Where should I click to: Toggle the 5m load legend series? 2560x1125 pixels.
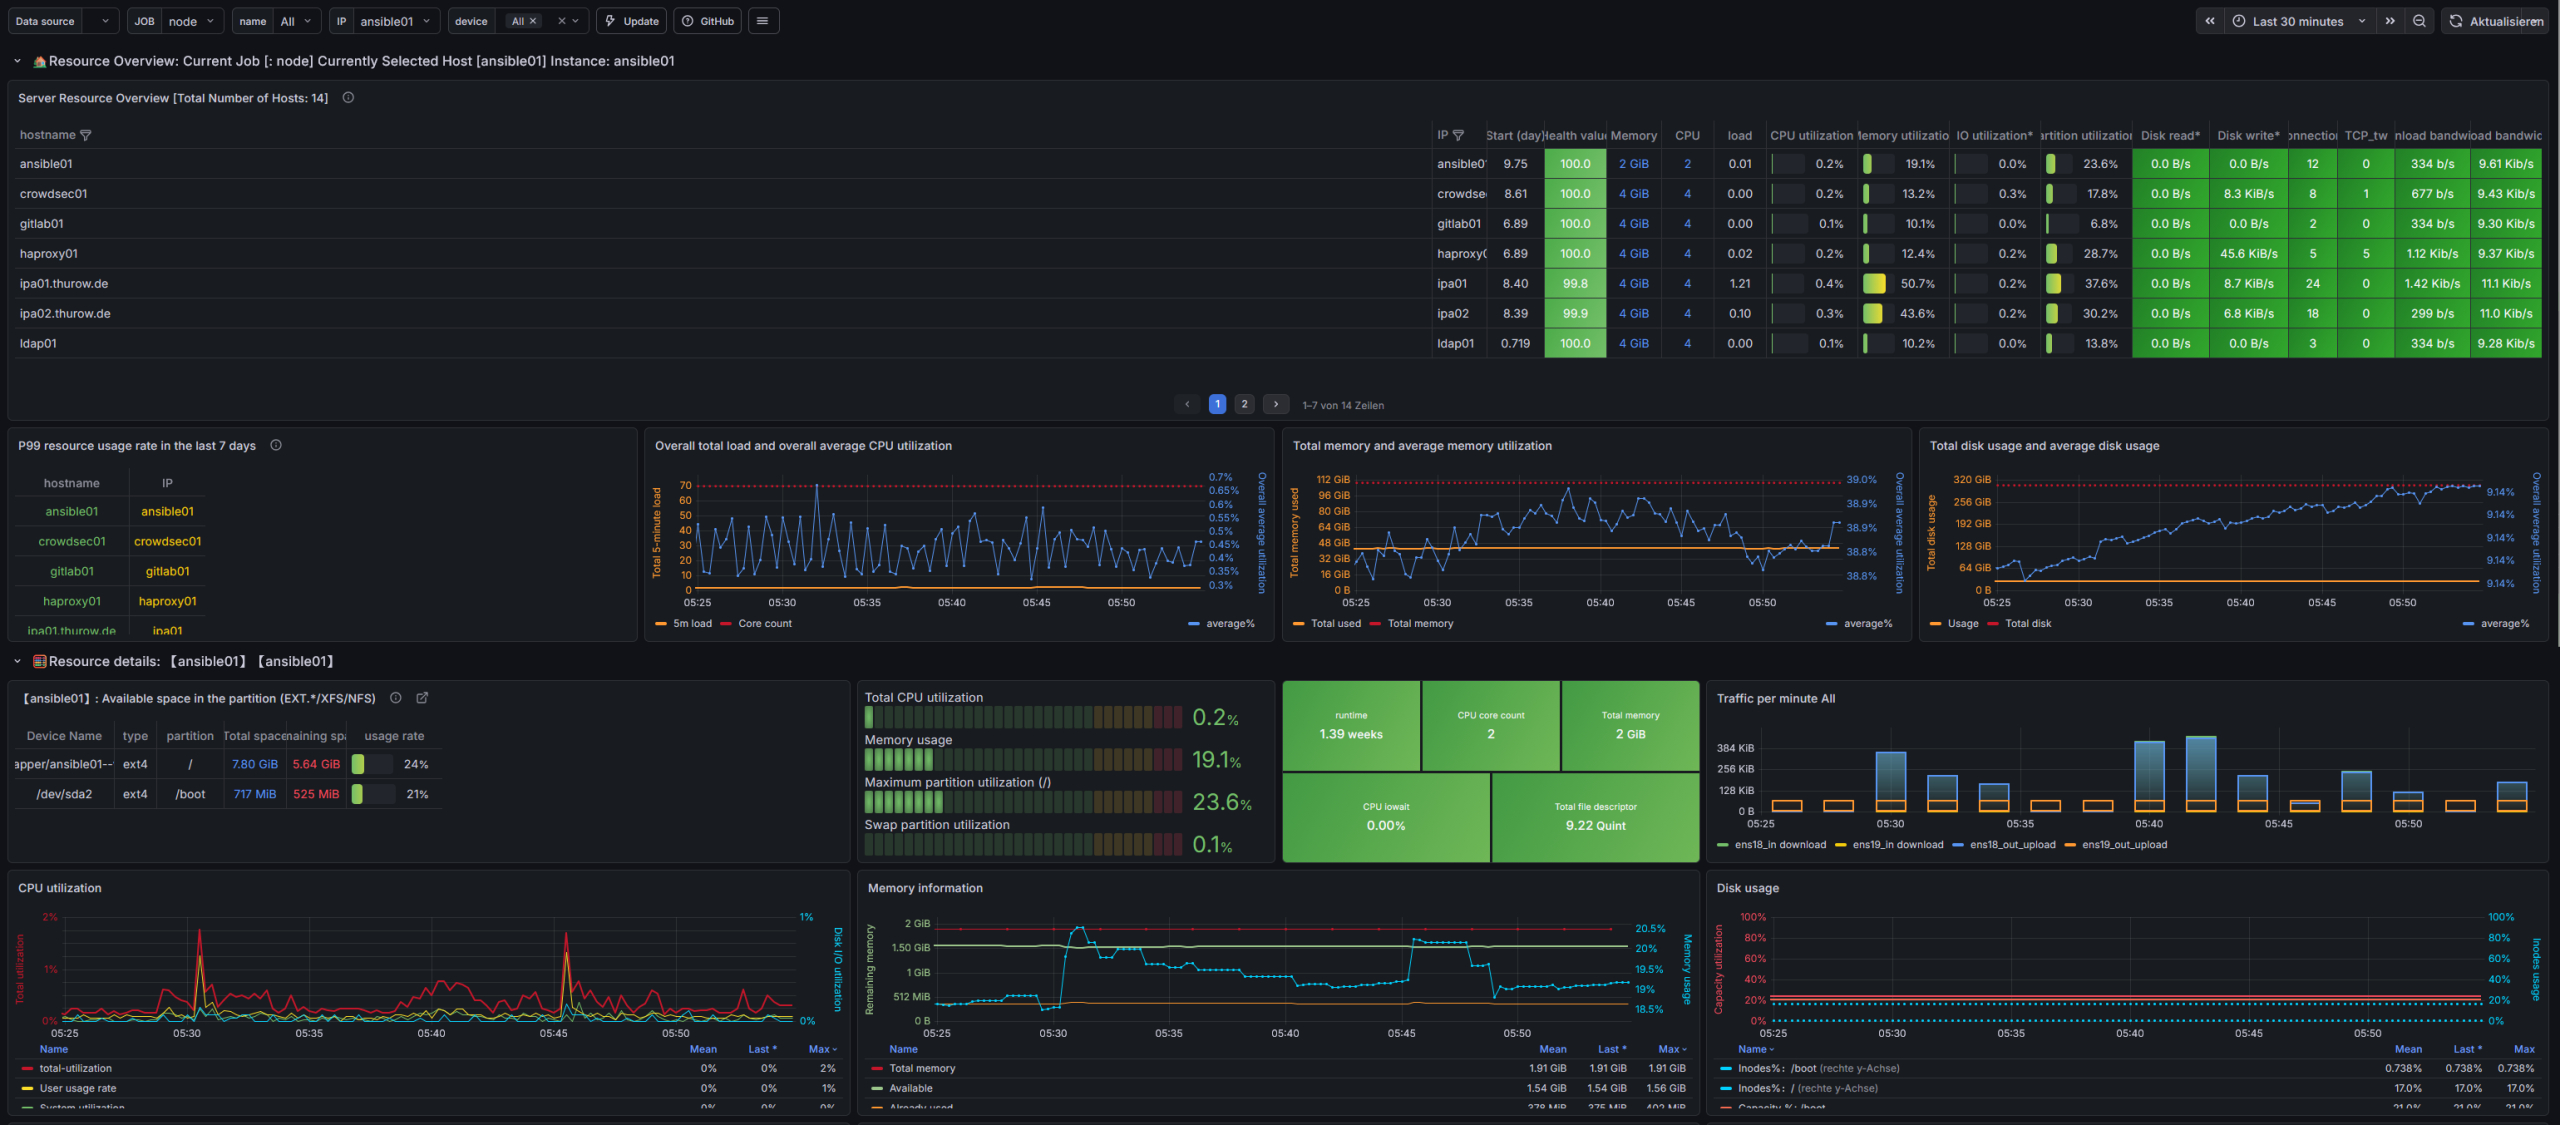(692, 624)
